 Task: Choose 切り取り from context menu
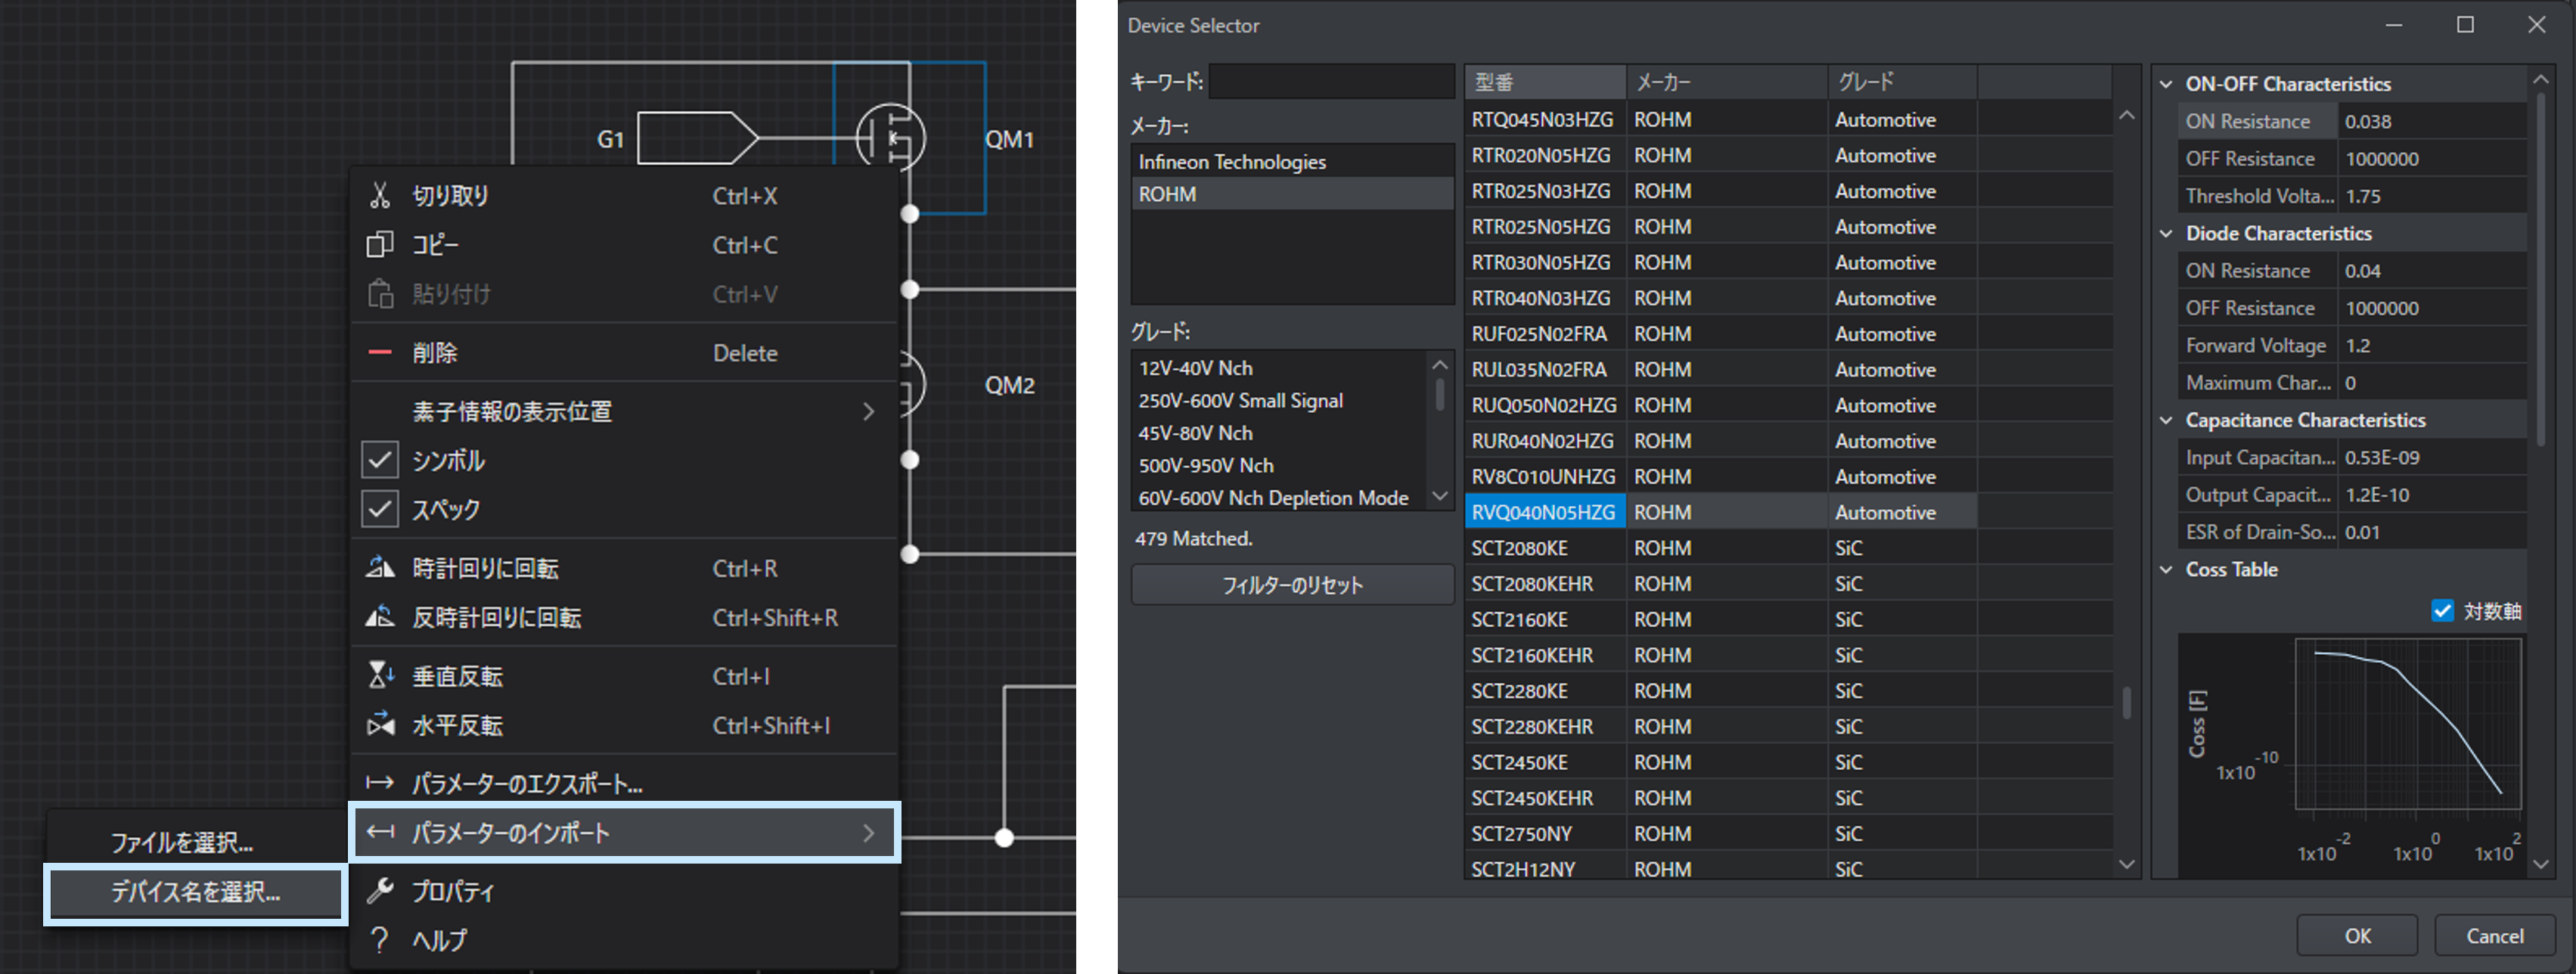pyautogui.click(x=623, y=196)
